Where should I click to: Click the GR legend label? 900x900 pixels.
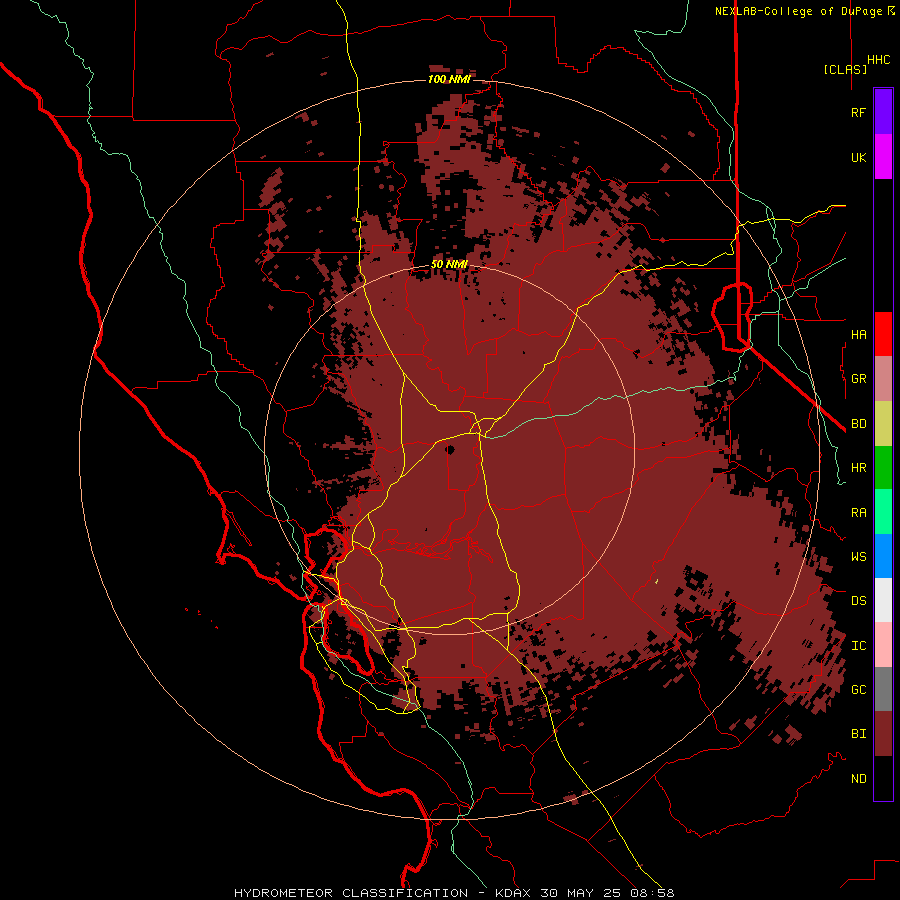858,379
